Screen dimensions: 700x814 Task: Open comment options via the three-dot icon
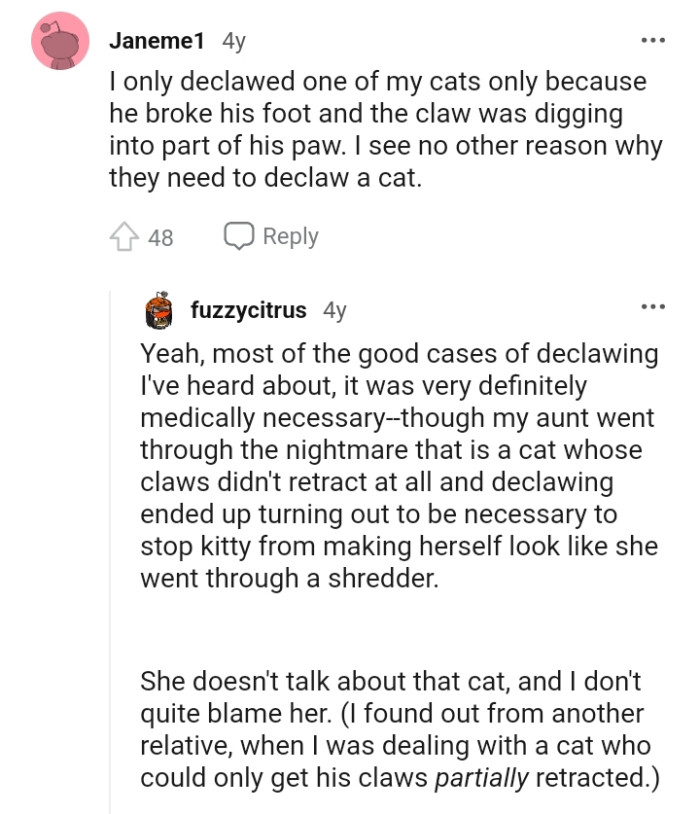[653, 38]
